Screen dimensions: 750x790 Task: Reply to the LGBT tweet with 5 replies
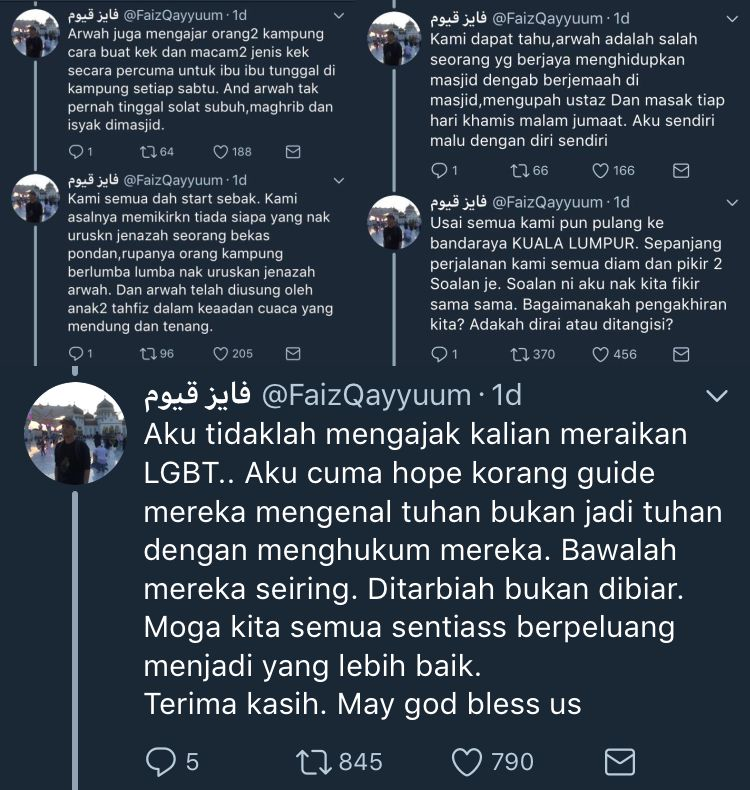pyautogui.click(x=160, y=762)
